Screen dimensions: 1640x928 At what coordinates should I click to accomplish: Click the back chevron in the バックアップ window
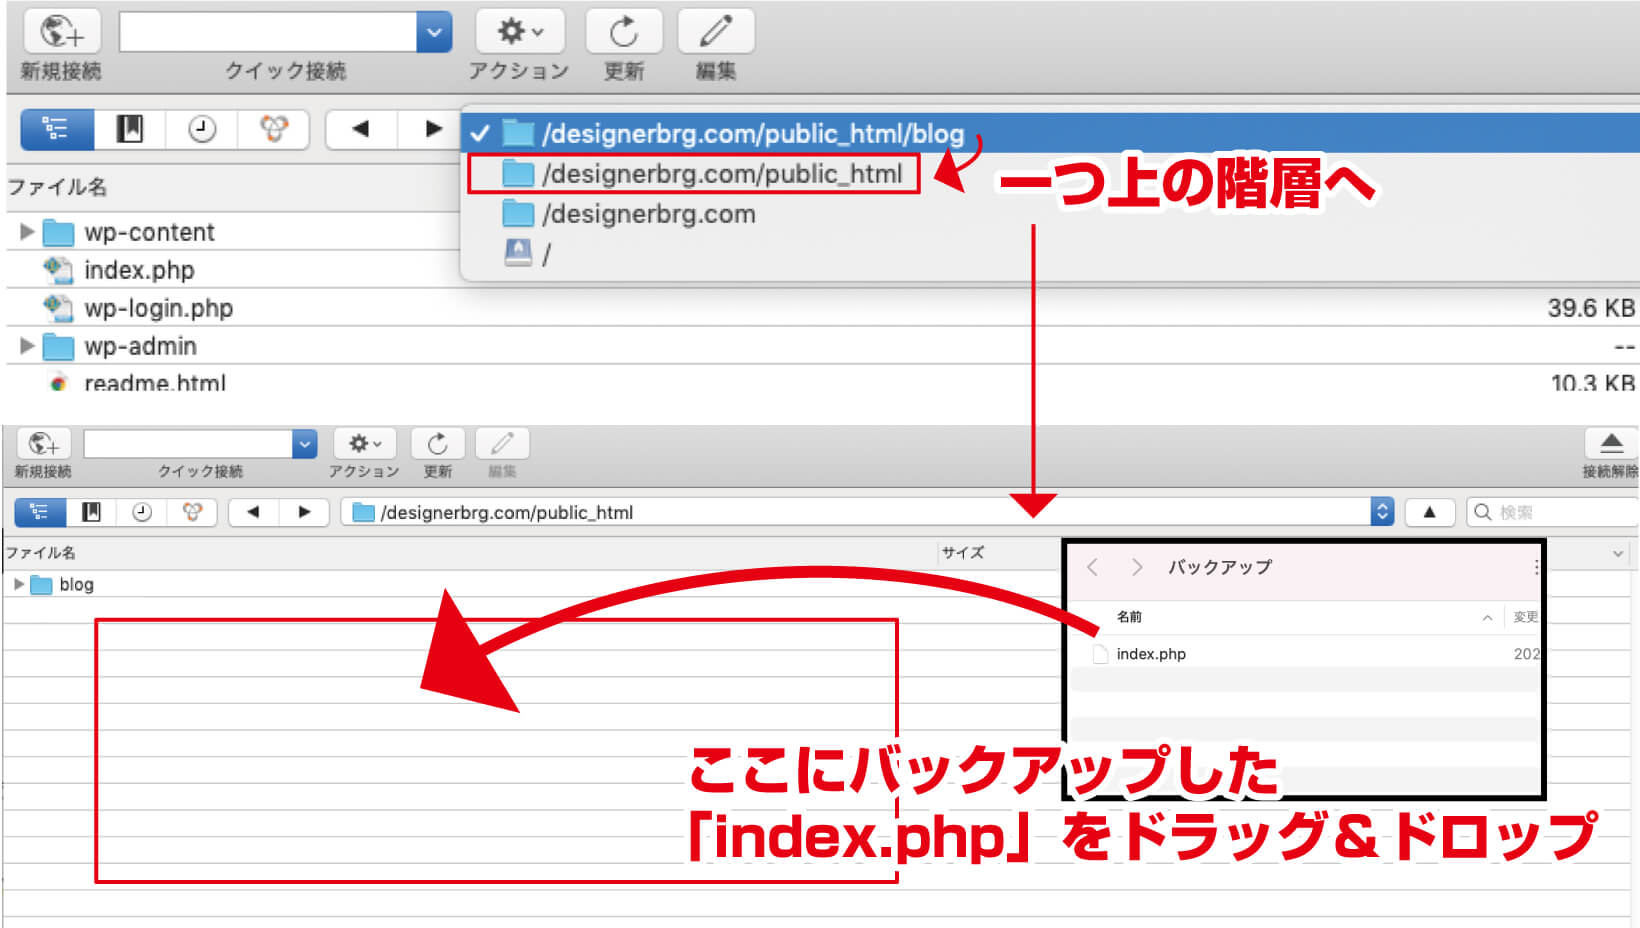click(1093, 567)
